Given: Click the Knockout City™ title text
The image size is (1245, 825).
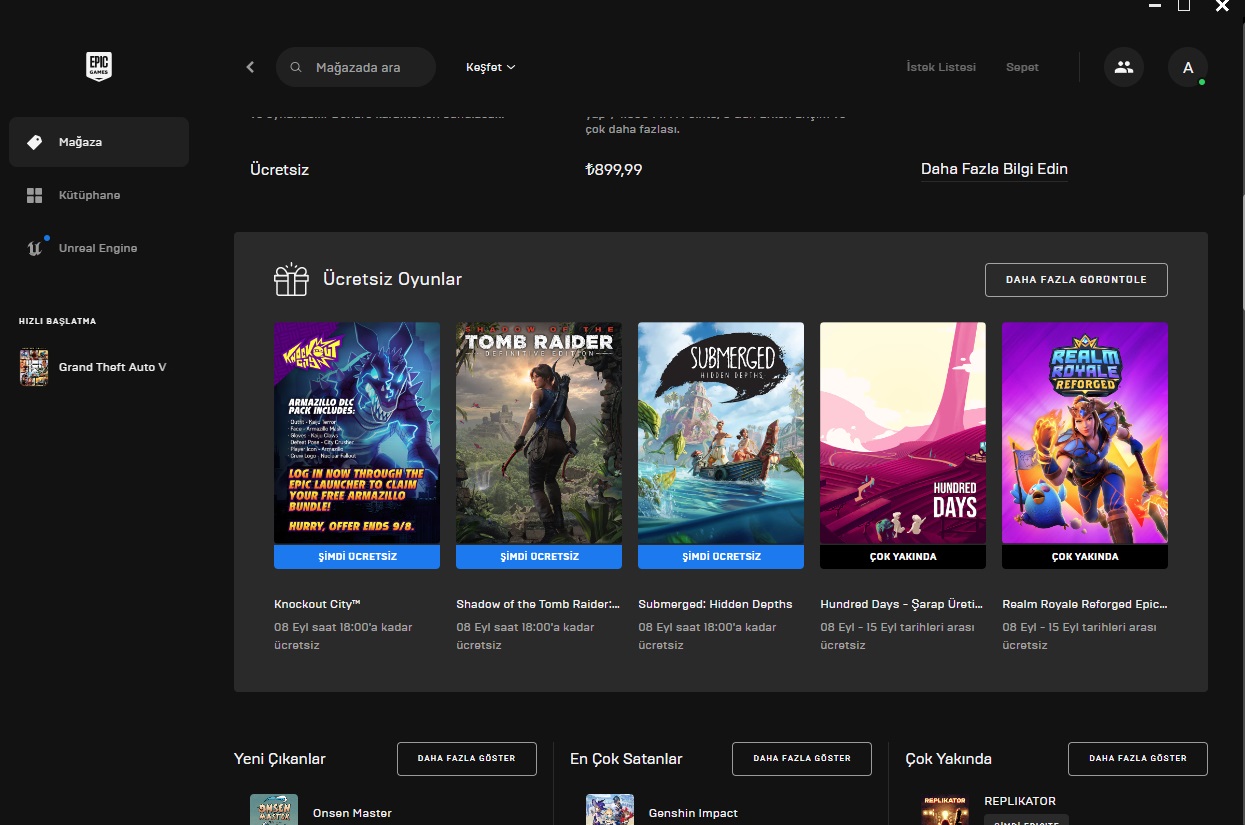Looking at the screenshot, I should coord(317,604).
